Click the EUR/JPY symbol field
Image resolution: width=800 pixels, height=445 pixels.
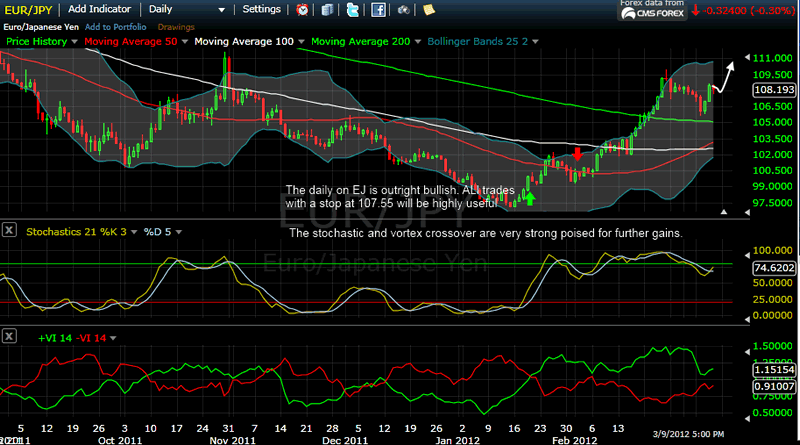pyautogui.click(x=30, y=9)
